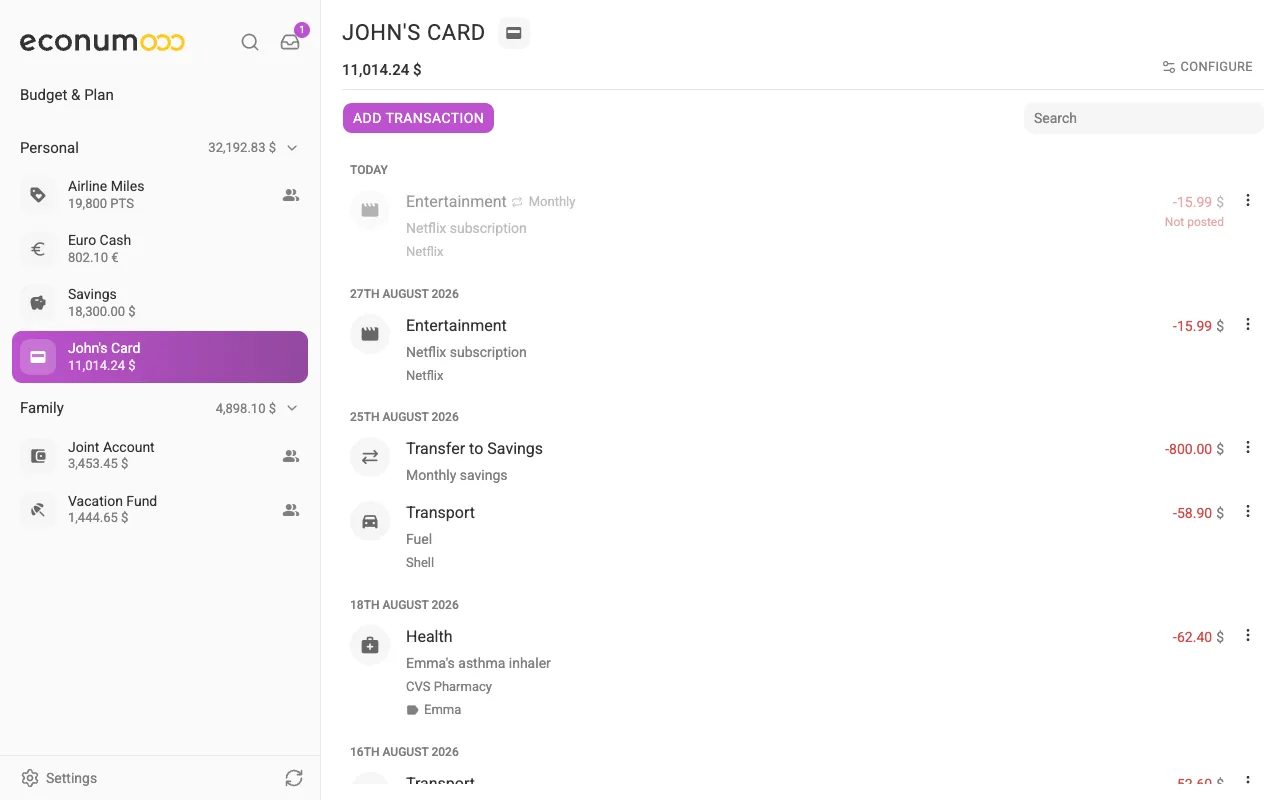
Task: Click the Savings piggy bank icon
Action: tap(38, 303)
